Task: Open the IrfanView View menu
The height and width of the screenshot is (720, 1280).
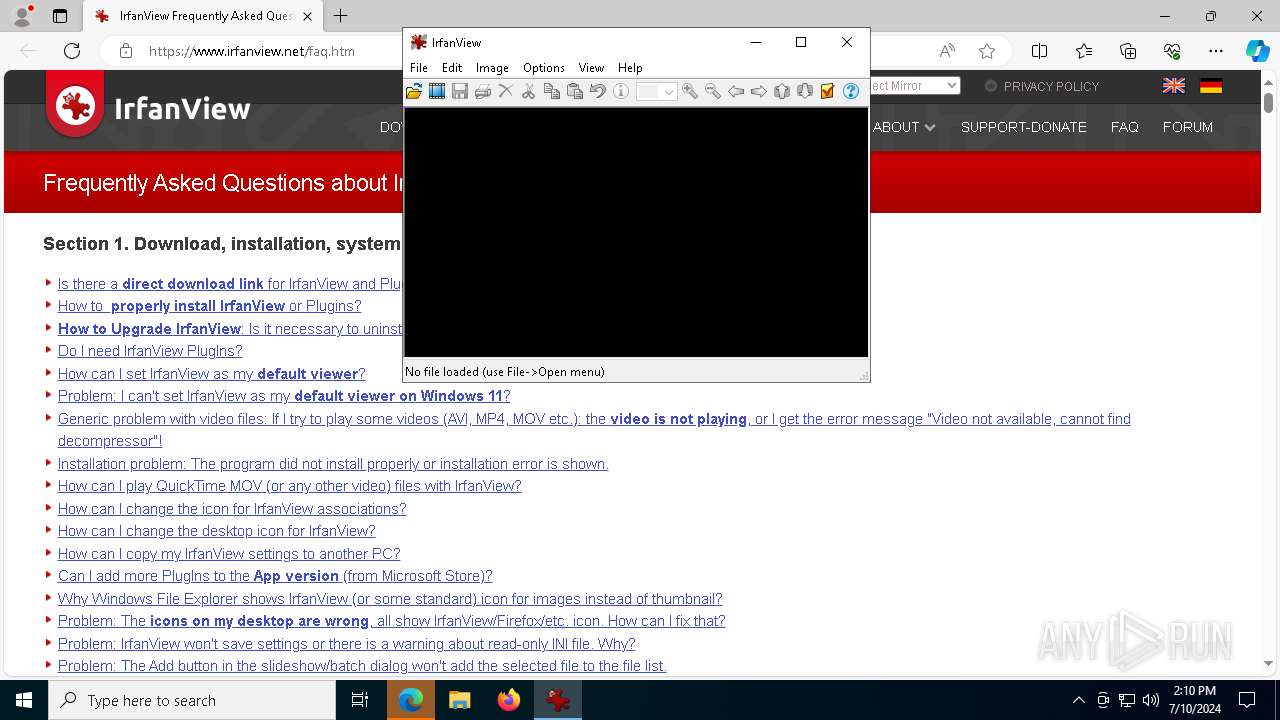Action: pyautogui.click(x=591, y=67)
